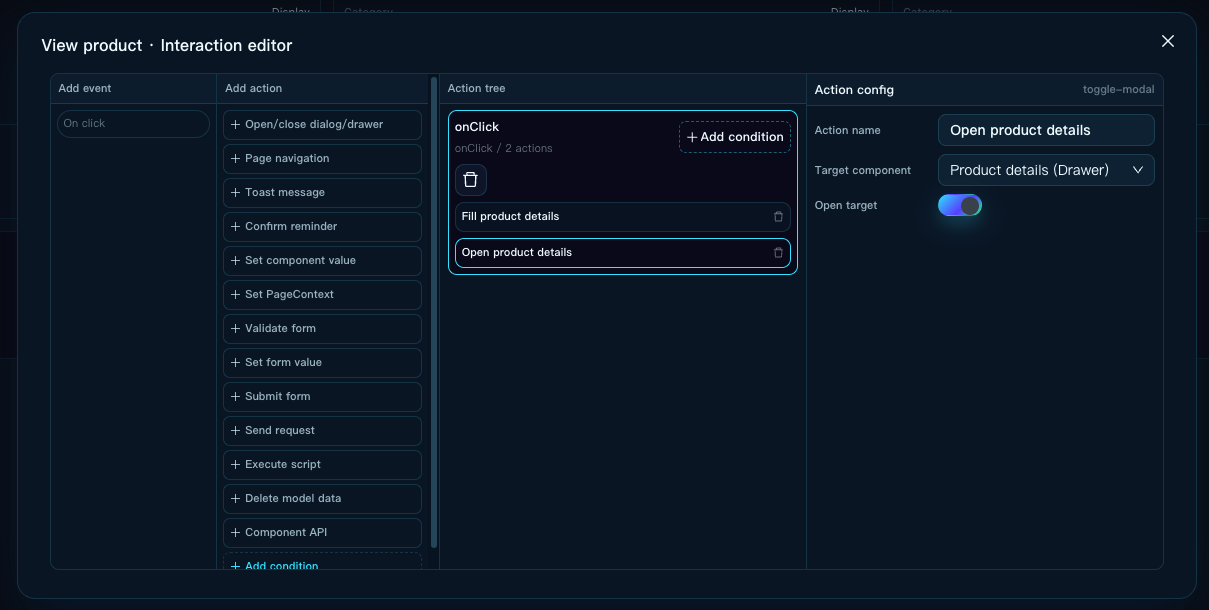This screenshot has width=1209, height=610.
Task: Remove the Open product details action
Action: (x=778, y=253)
